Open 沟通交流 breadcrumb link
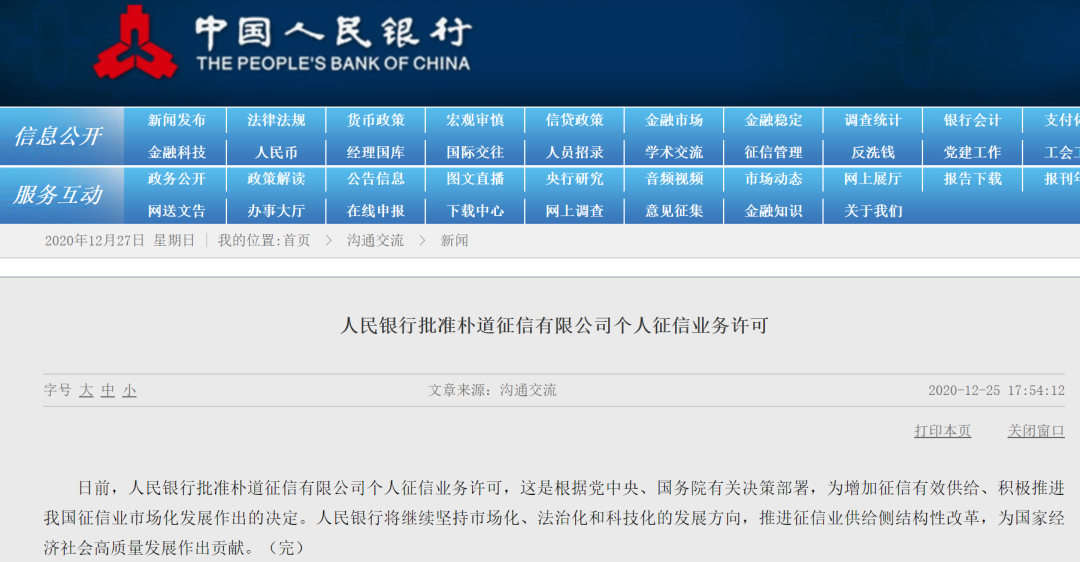 375,240
